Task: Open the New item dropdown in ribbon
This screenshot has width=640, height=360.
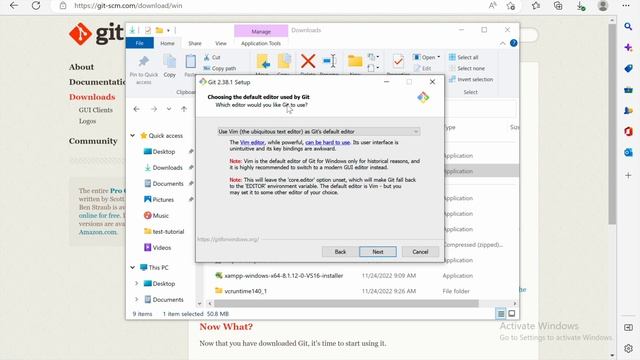Action: [373, 57]
